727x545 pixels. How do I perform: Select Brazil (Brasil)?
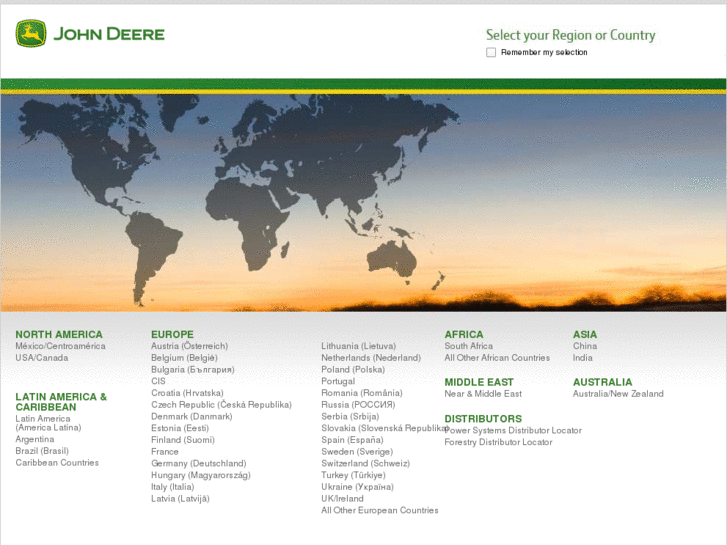(x=42, y=451)
